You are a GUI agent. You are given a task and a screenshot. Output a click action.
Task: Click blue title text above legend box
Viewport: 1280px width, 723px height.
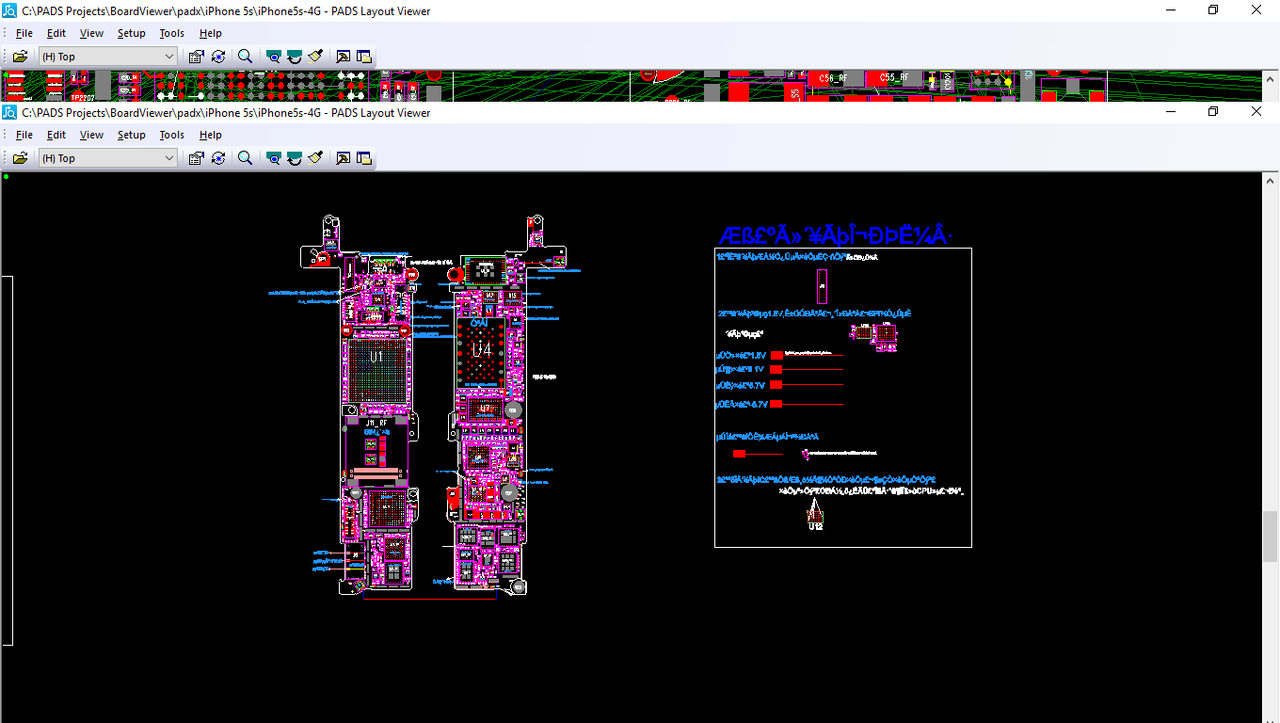click(x=835, y=235)
